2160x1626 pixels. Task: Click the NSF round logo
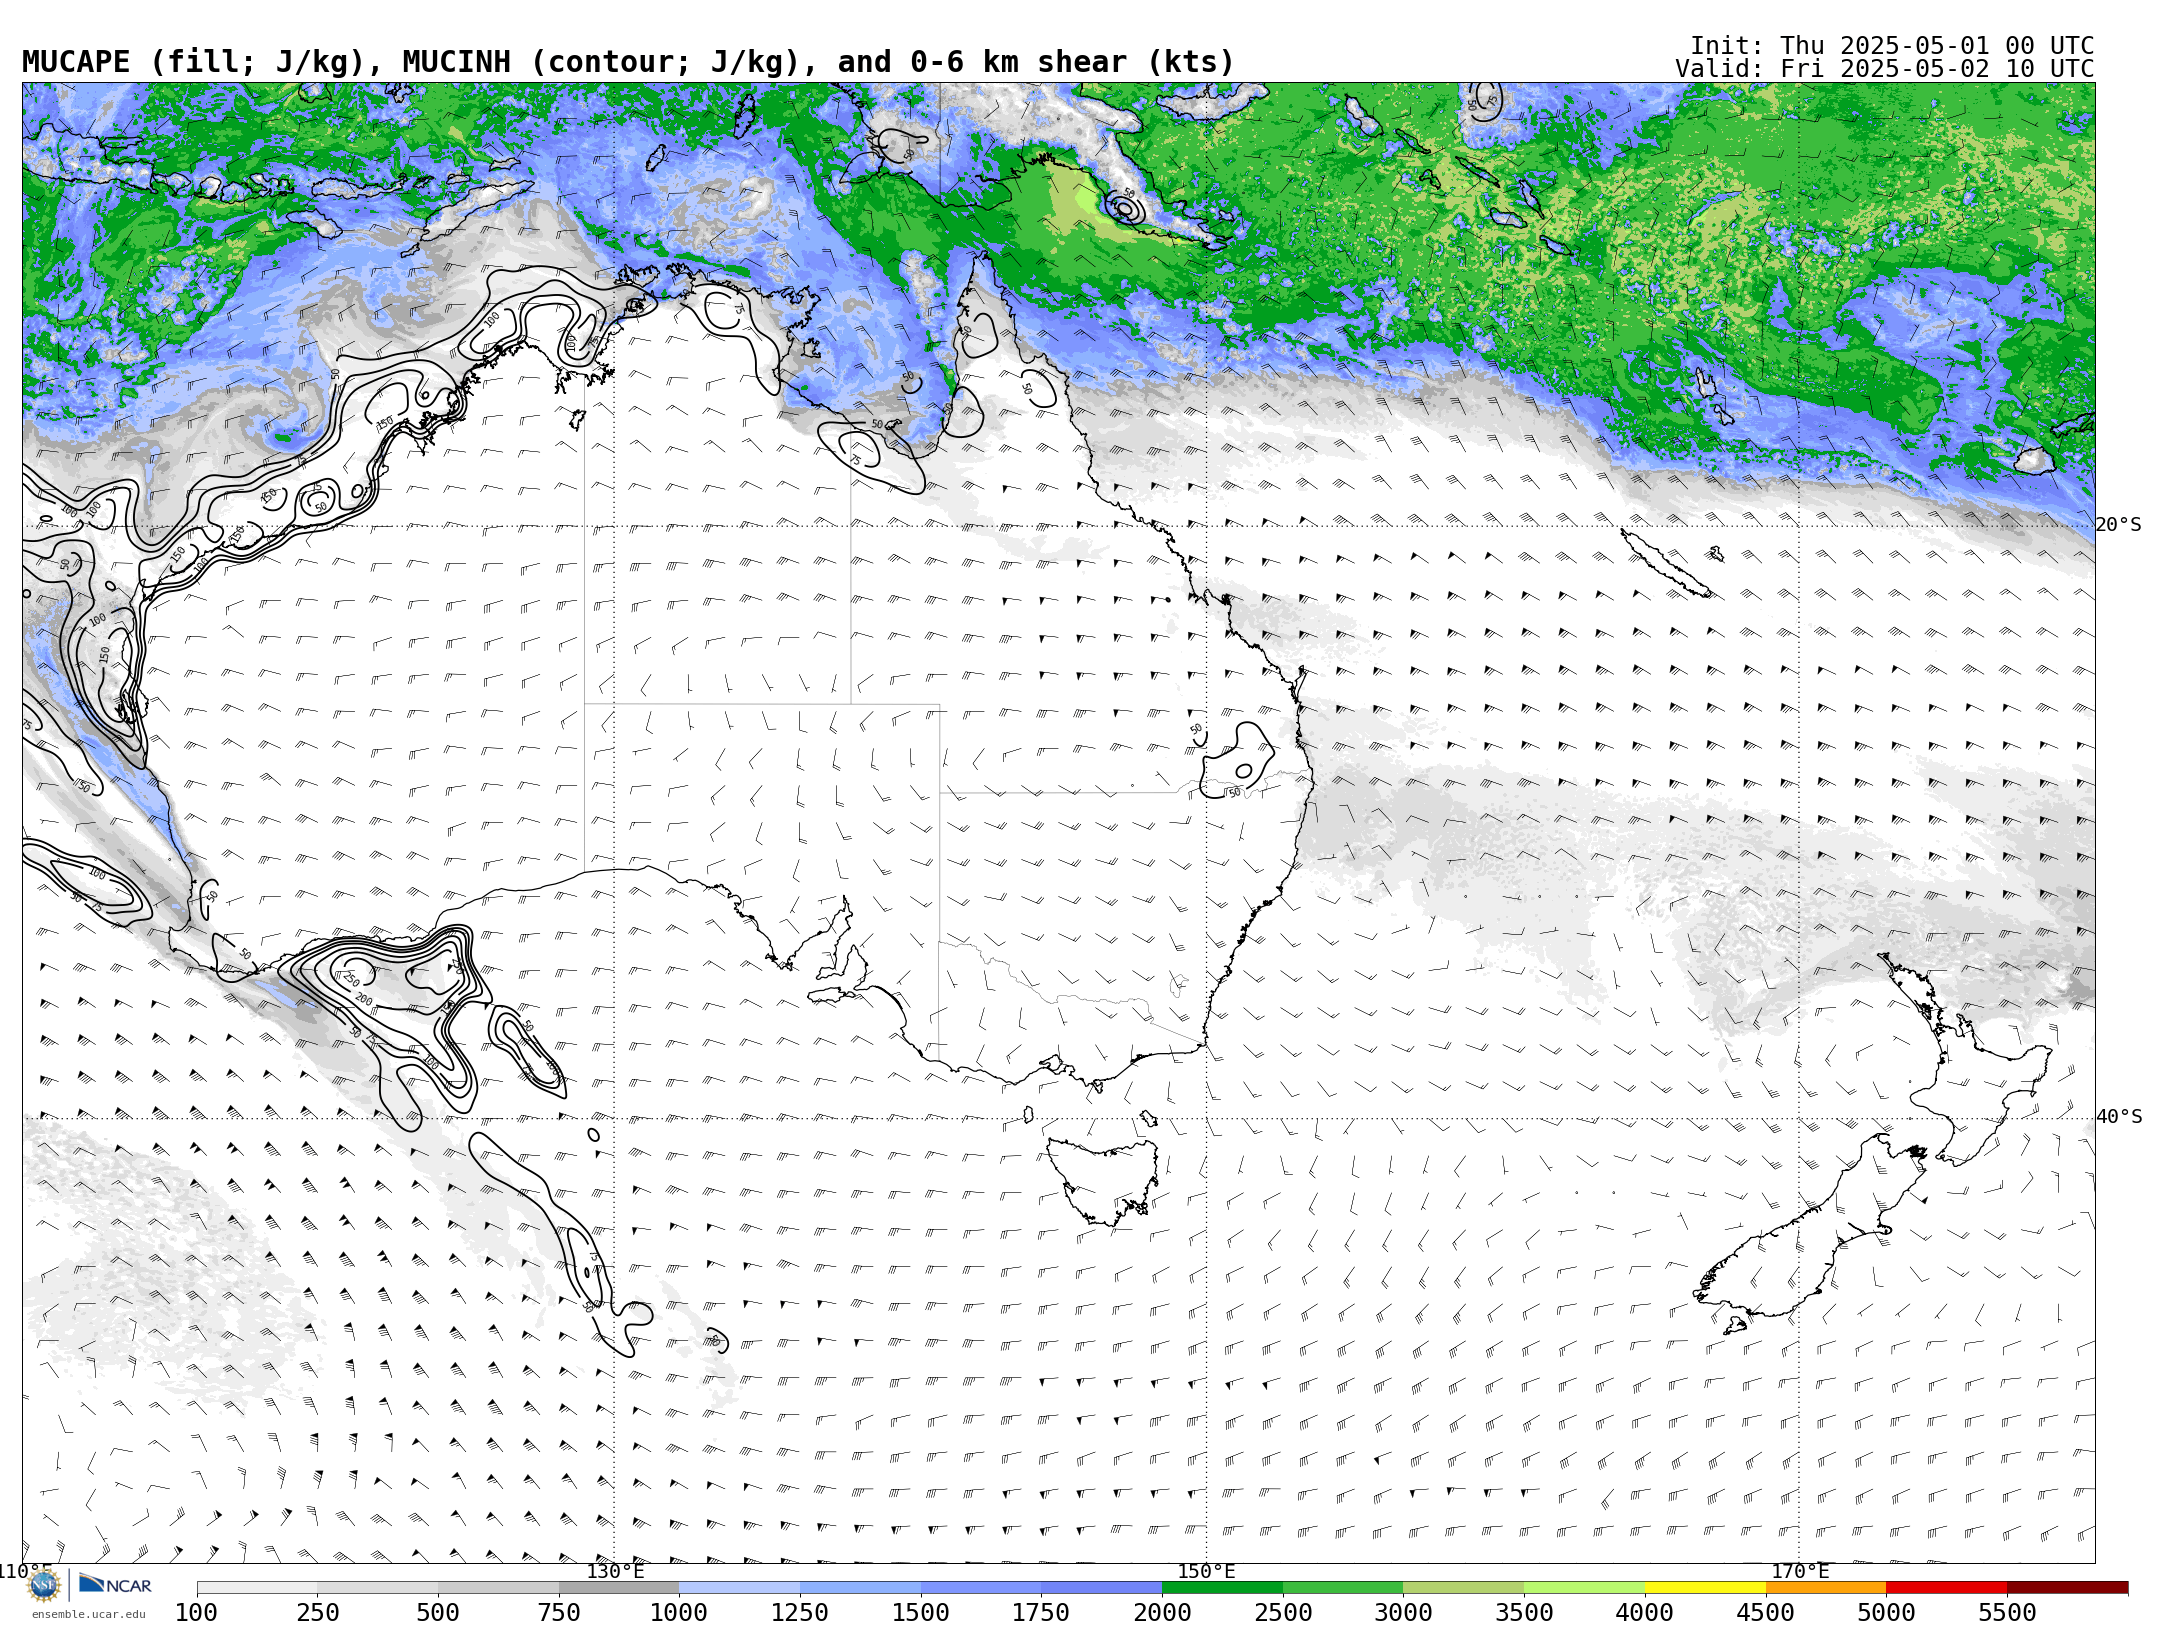click(44, 1585)
